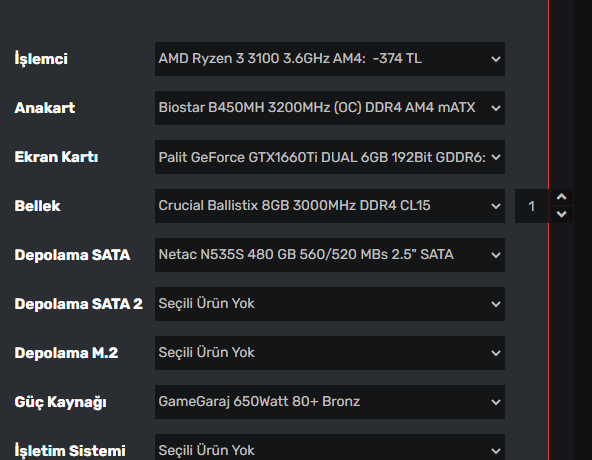Decrease Bellek quantity with down arrow
Image resolution: width=592 pixels, height=460 pixels.
tap(562, 215)
